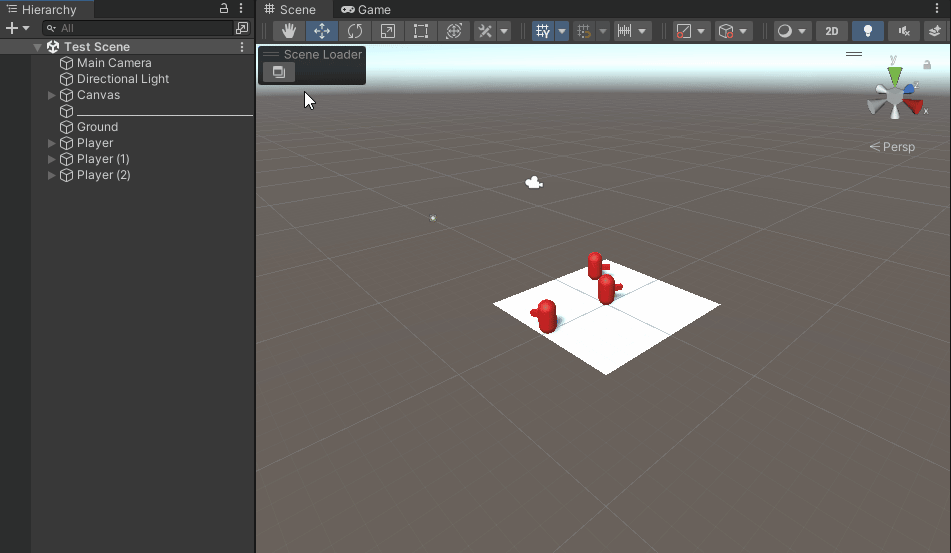Viewport: 951px width, 553px height.
Task: Toggle grid snapping button
Action: 583,31
